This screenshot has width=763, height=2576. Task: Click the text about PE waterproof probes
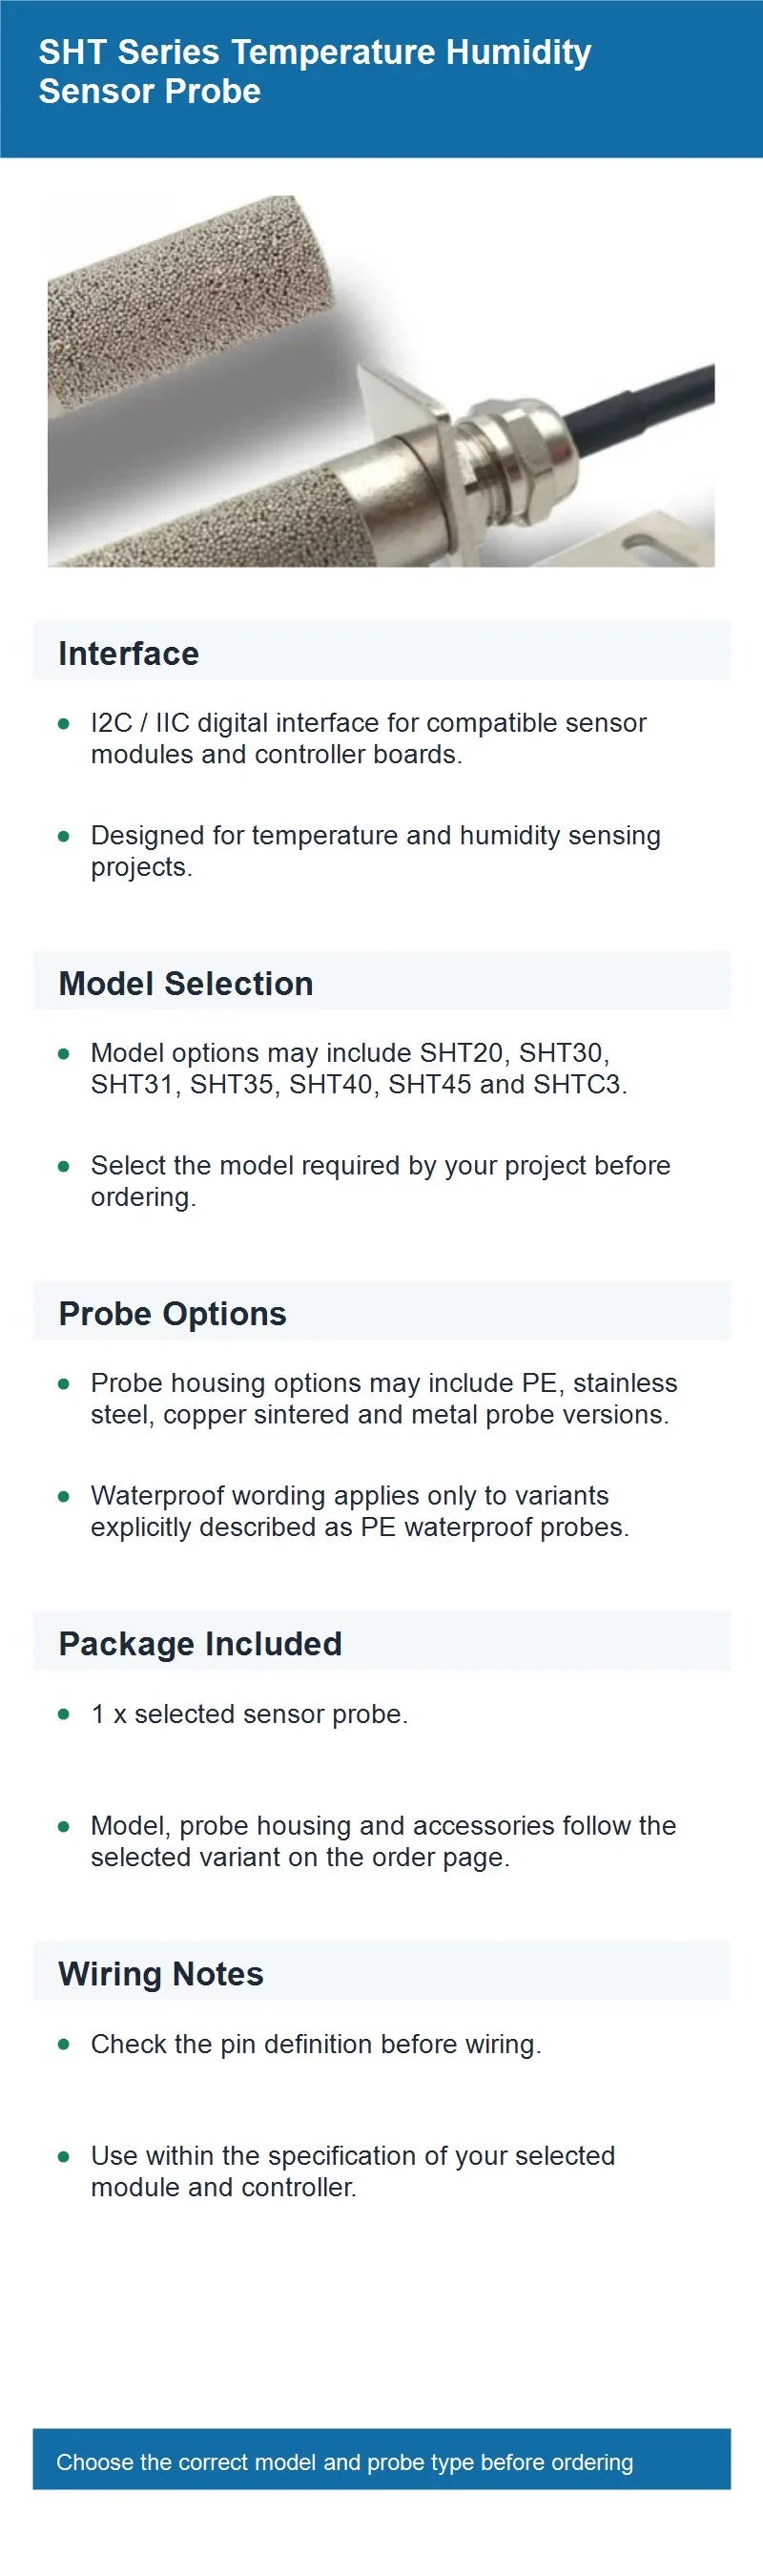tap(360, 1511)
